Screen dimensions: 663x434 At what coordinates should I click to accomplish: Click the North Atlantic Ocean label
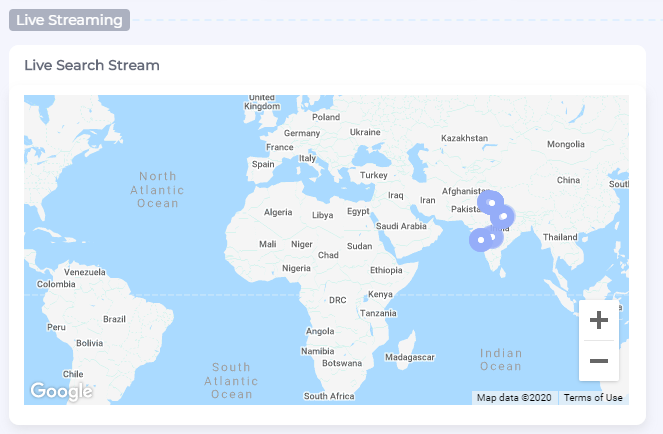coord(157,189)
